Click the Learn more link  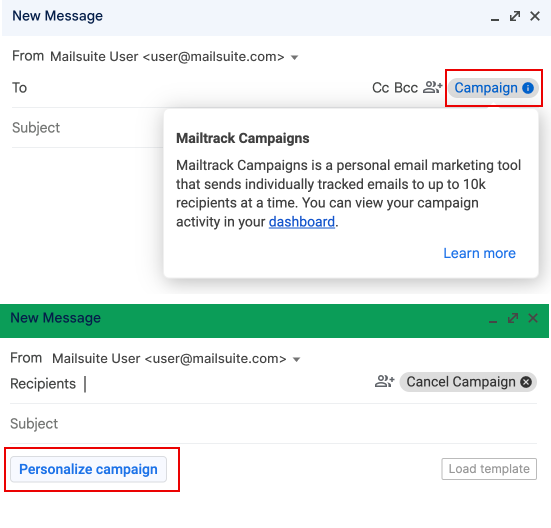[479, 253]
